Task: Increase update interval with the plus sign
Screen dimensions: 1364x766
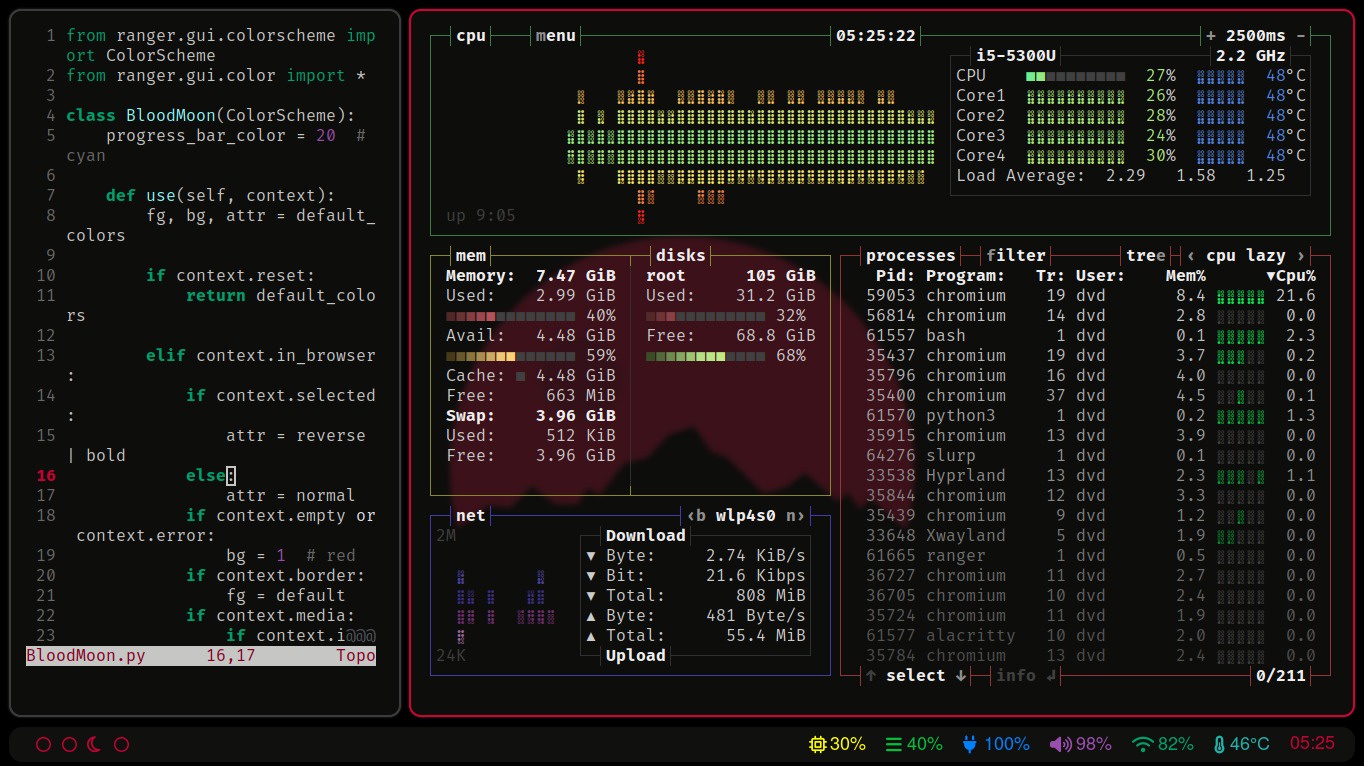Action: click(1211, 35)
